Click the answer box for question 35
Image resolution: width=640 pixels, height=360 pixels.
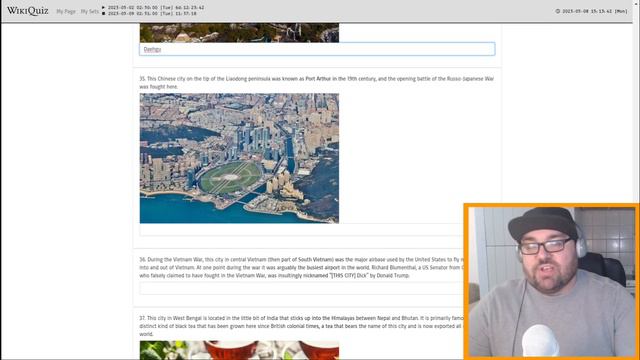pyautogui.click(x=302, y=230)
